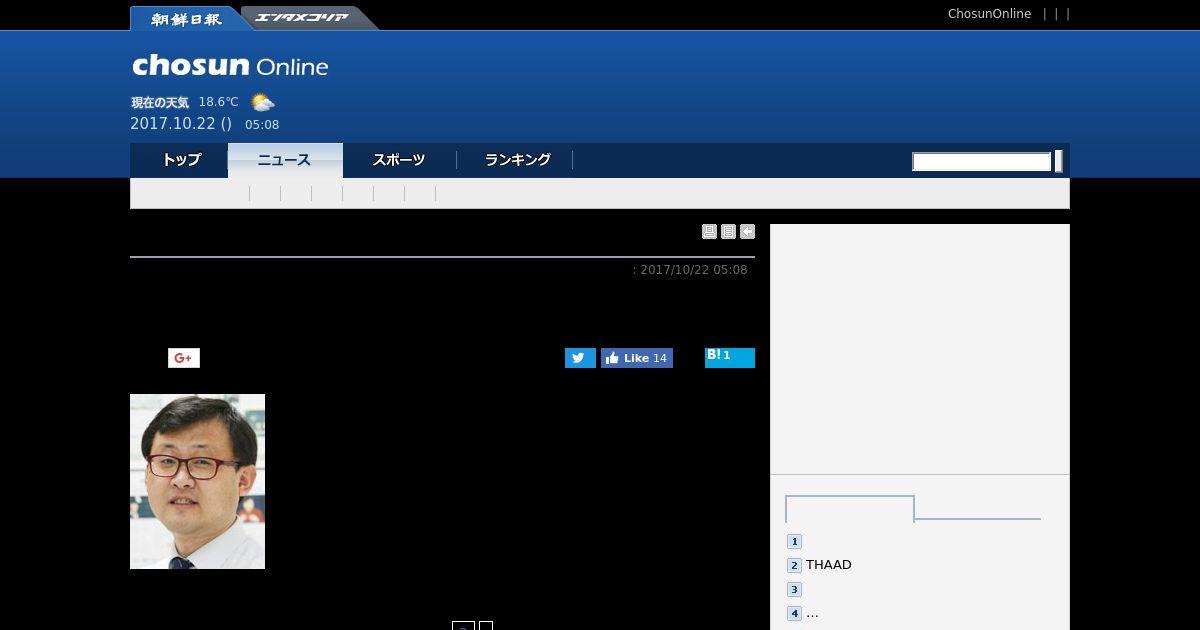Tweet this article with Twitter button
Viewport: 1200px width, 630px height.
click(x=580, y=358)
